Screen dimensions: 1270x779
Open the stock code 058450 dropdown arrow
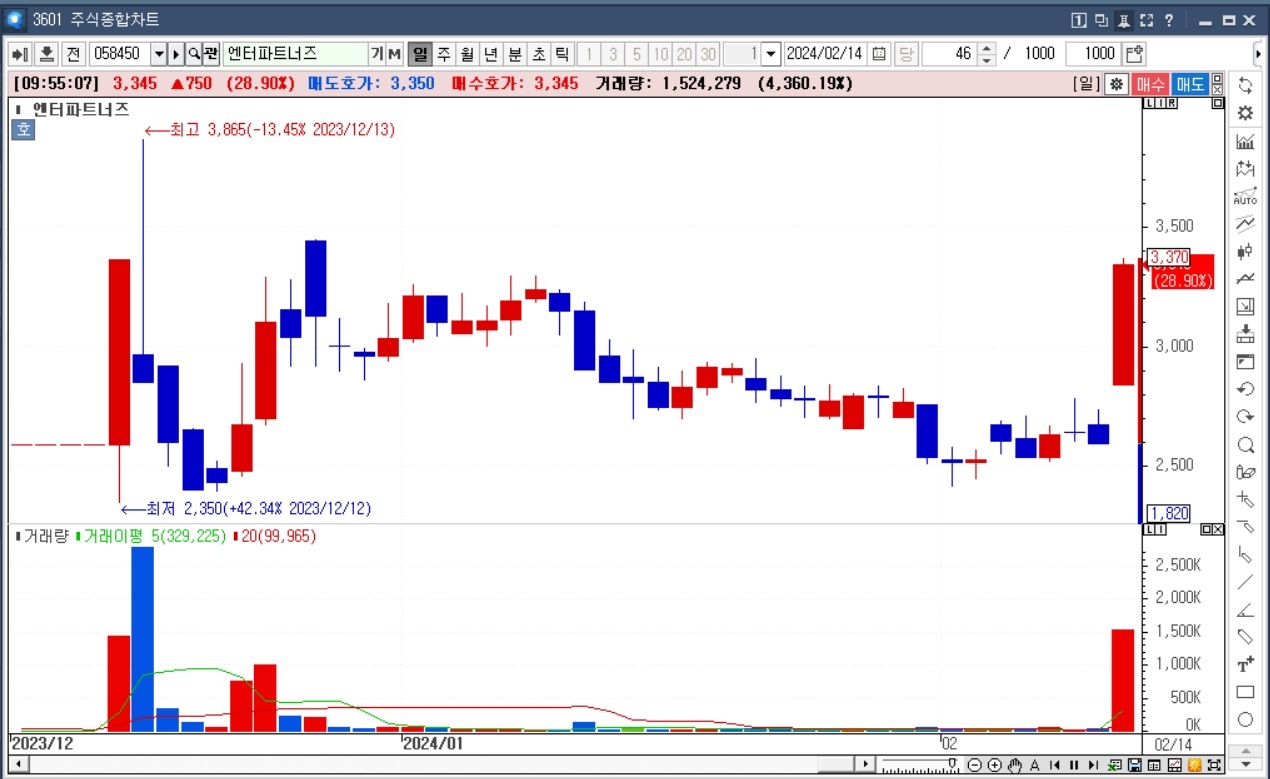click(x=159, y=53)
